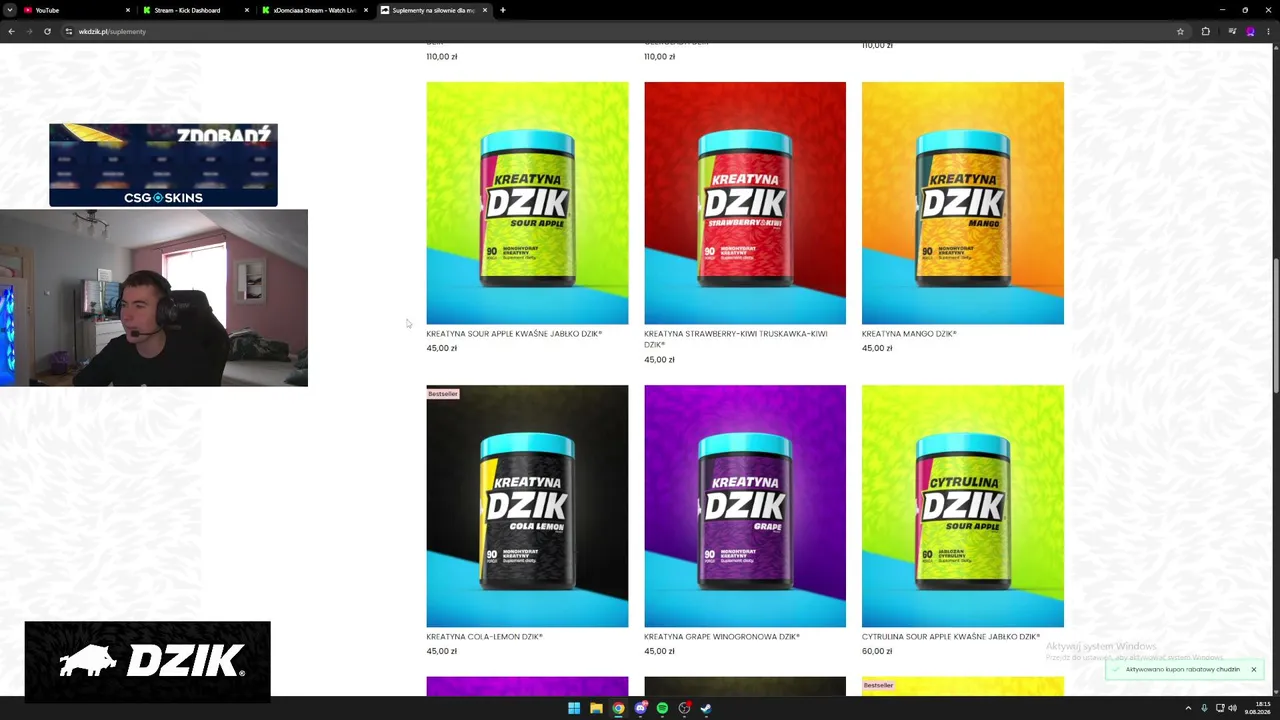The width and height of the screenshot is (1280, 720).
Task: Open Steam from the taskbar
Action: pyautogui.click(x=706, y=708)
